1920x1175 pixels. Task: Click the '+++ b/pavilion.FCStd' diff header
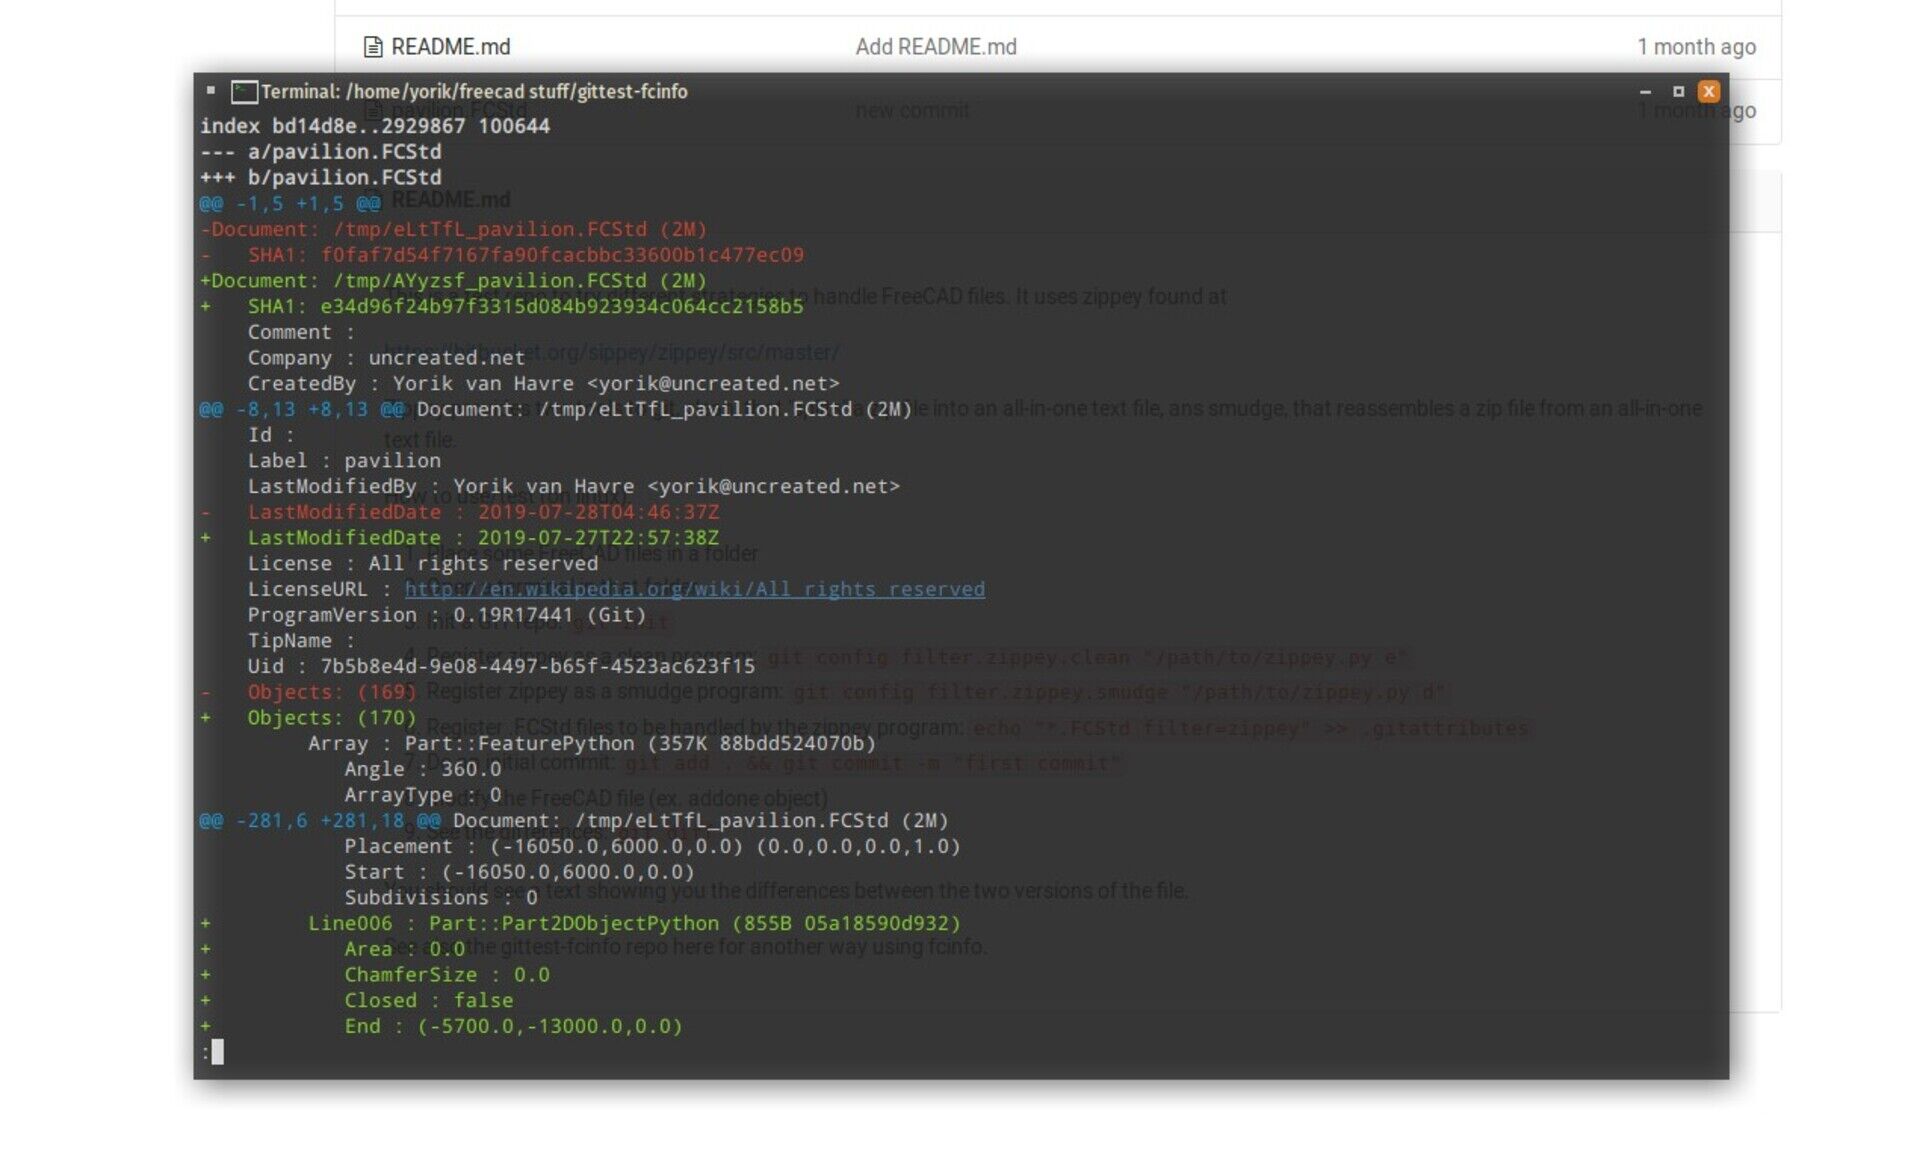[x=321, y=178]
